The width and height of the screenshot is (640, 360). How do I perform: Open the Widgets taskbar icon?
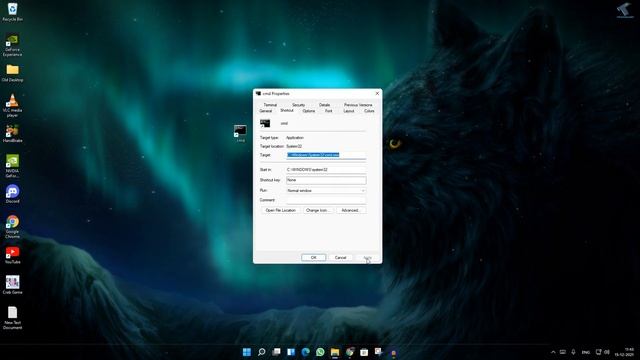[291, 352]
